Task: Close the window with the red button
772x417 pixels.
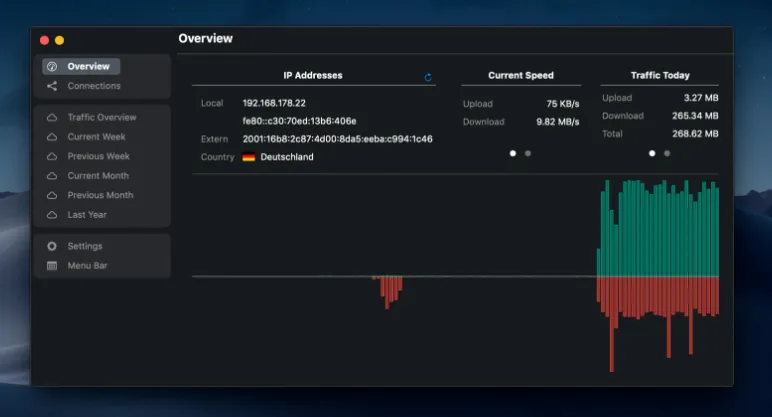Action: pyautogui.click(x=44, y=40)
